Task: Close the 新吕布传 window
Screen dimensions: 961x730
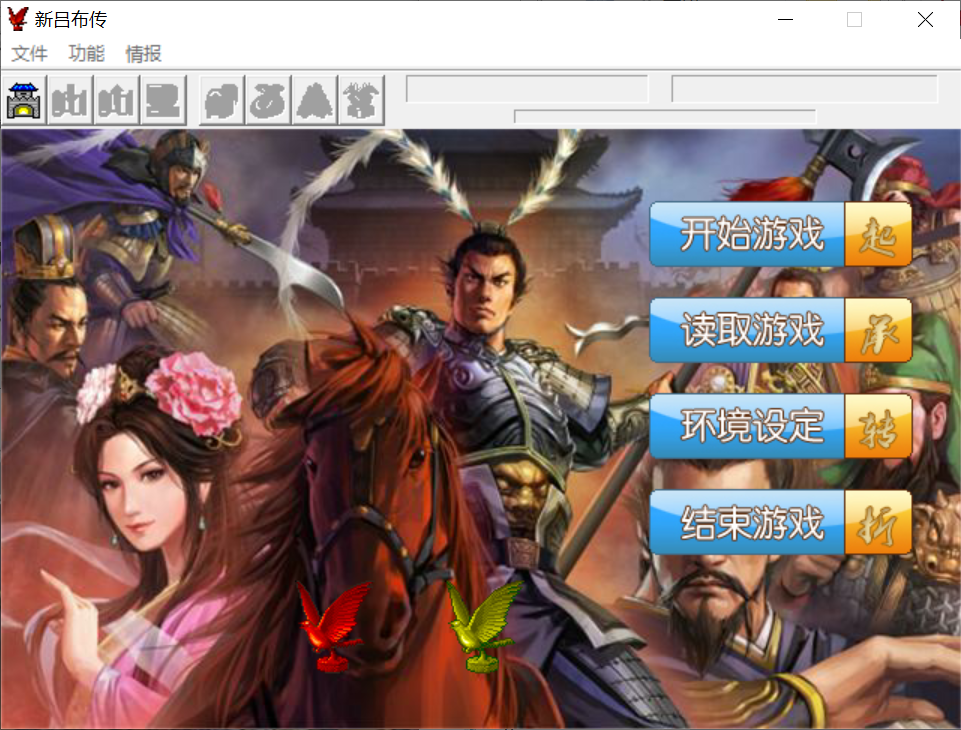Action: [925, 20]
